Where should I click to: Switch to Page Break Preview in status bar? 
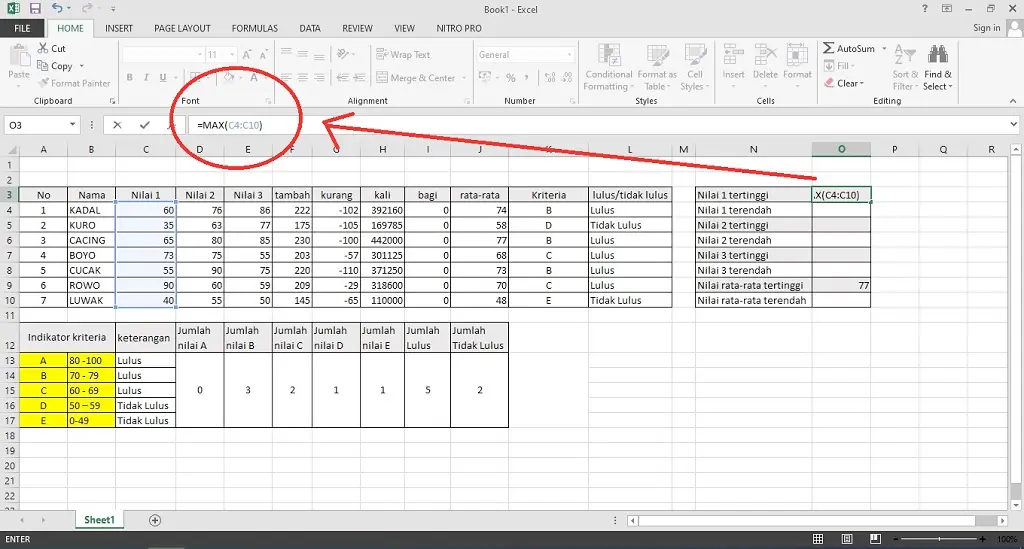point(875,539)
